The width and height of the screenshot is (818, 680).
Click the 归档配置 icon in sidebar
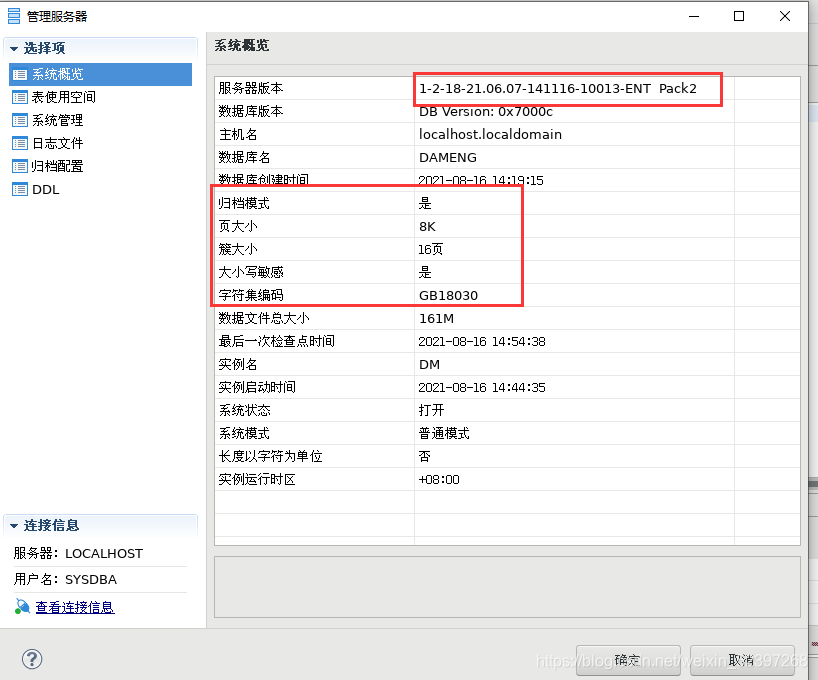[x=20, y=166]
